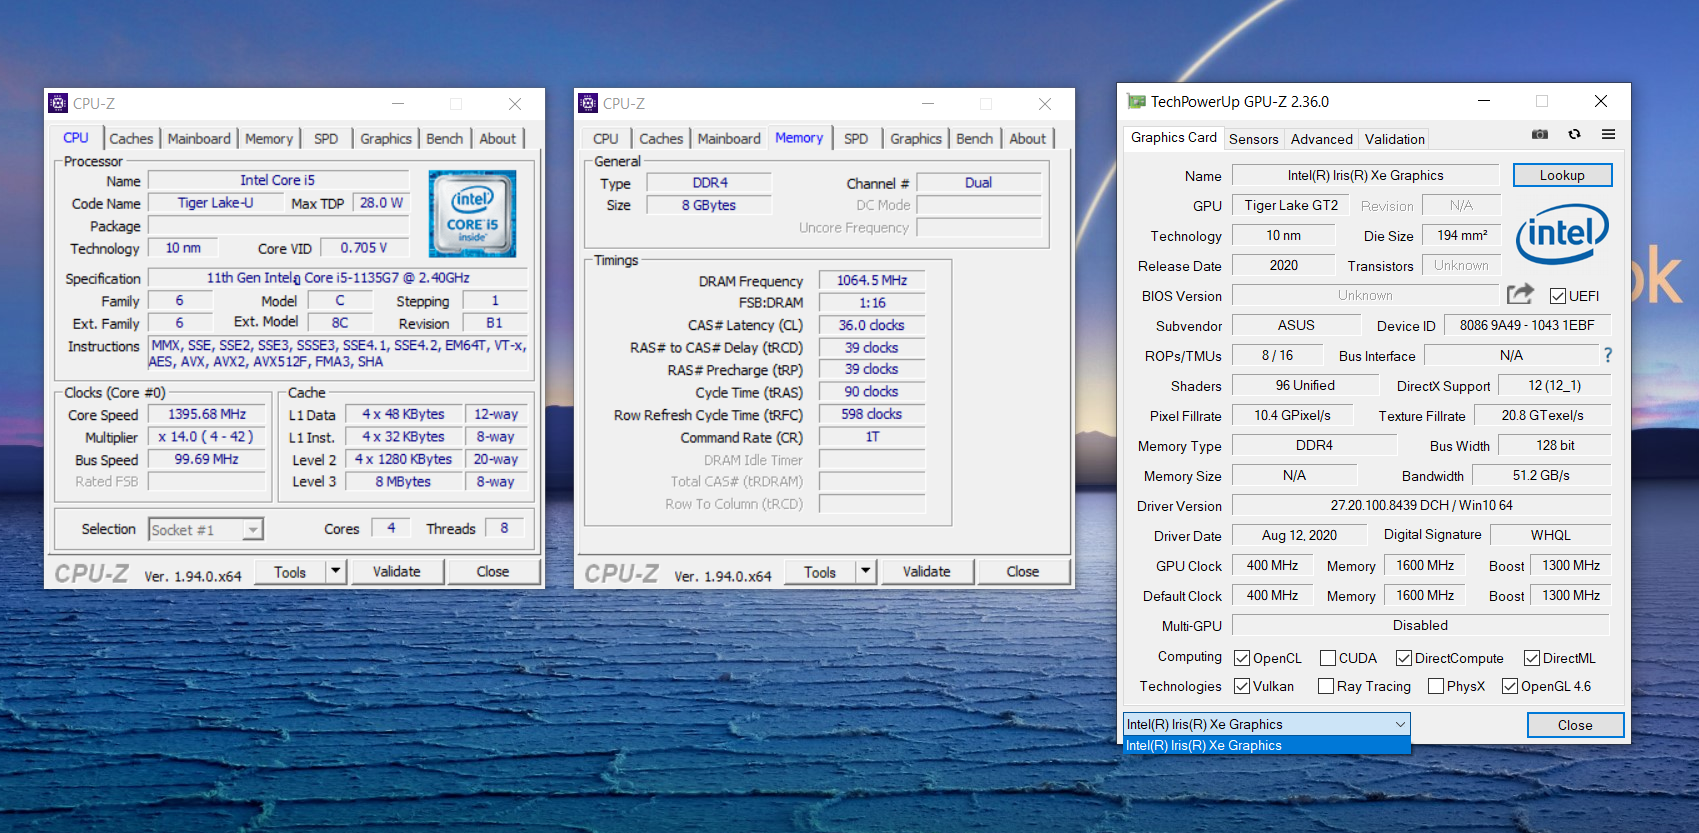Open Bench tab in left CPU-Z window
This screenshot has height=833, width=1699.
(445, 139)
